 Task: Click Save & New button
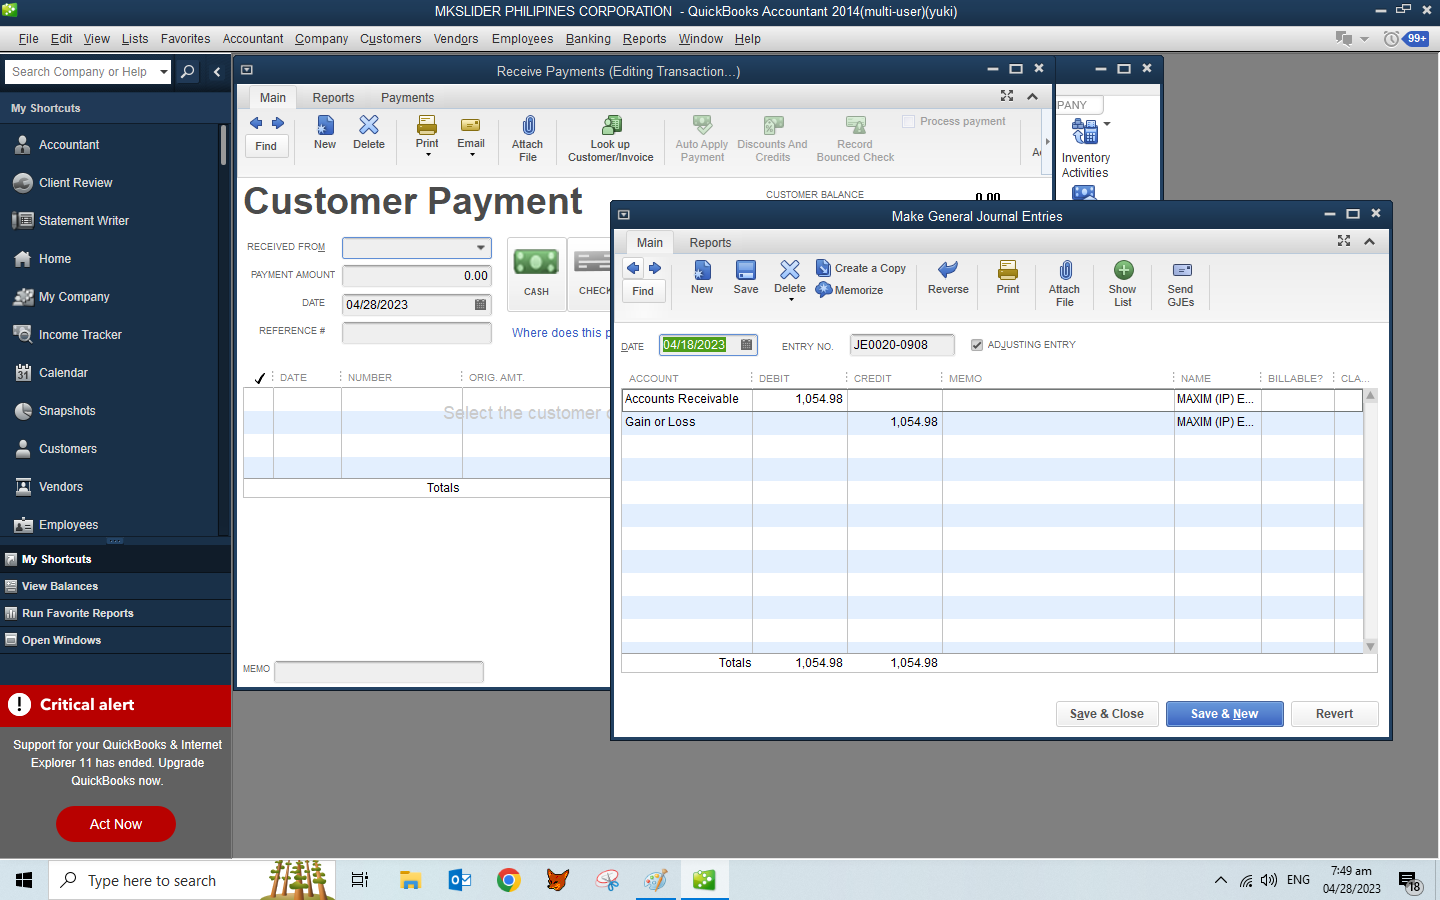(1224, 714)
